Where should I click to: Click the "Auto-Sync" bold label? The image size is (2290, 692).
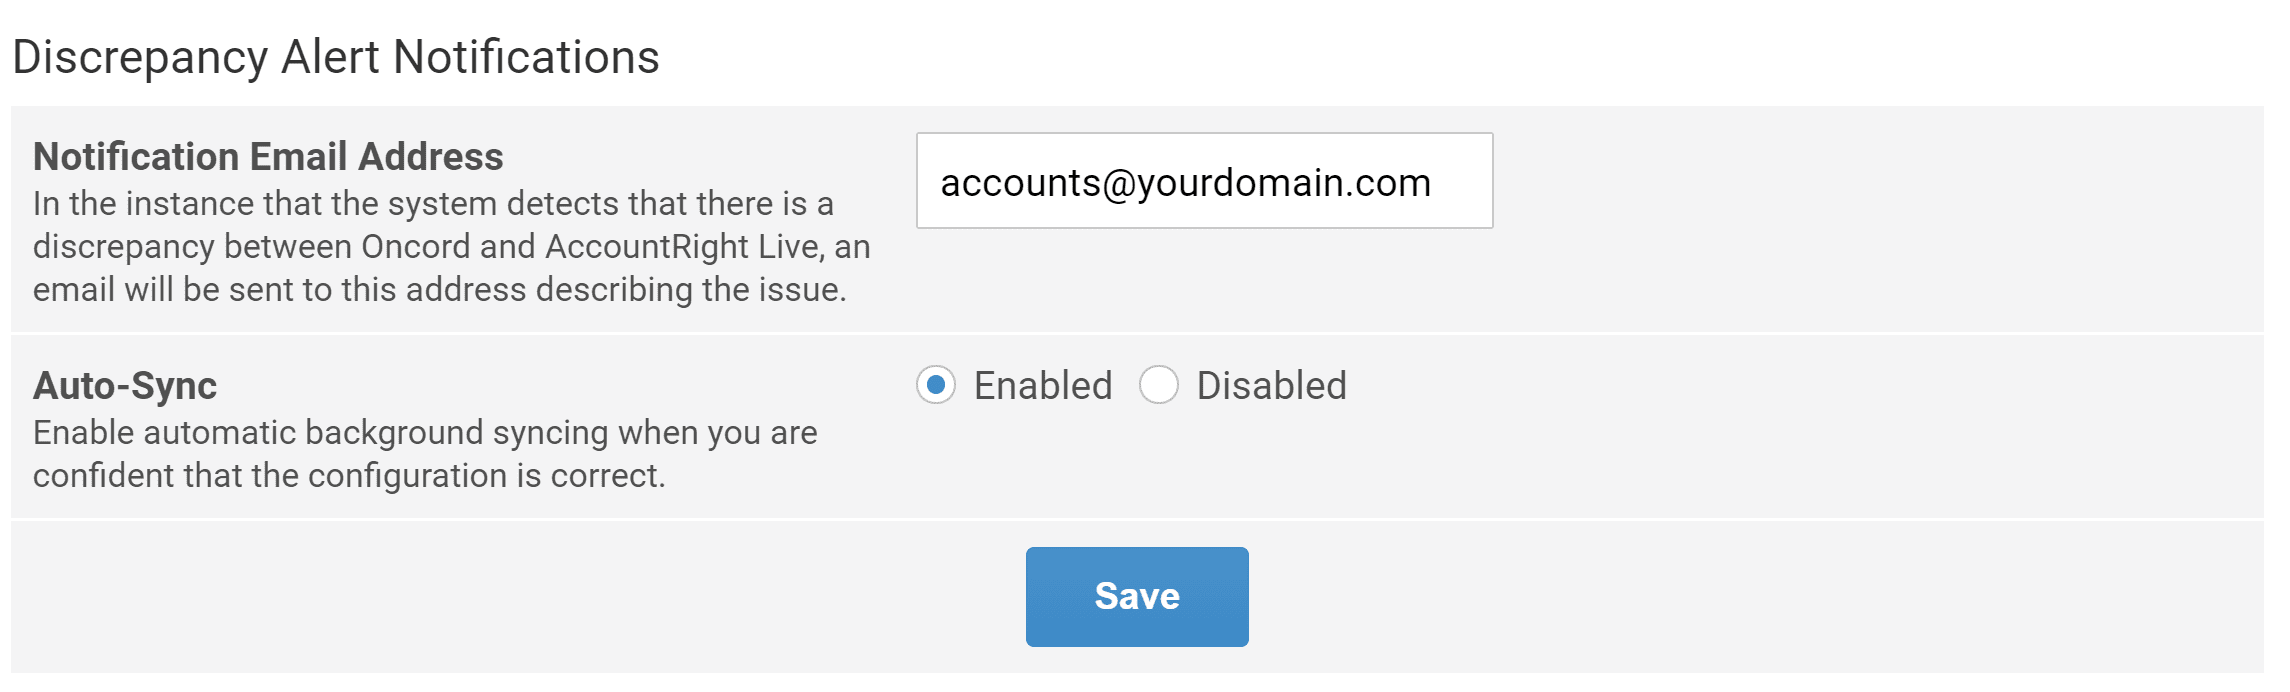tap(125, 386)
